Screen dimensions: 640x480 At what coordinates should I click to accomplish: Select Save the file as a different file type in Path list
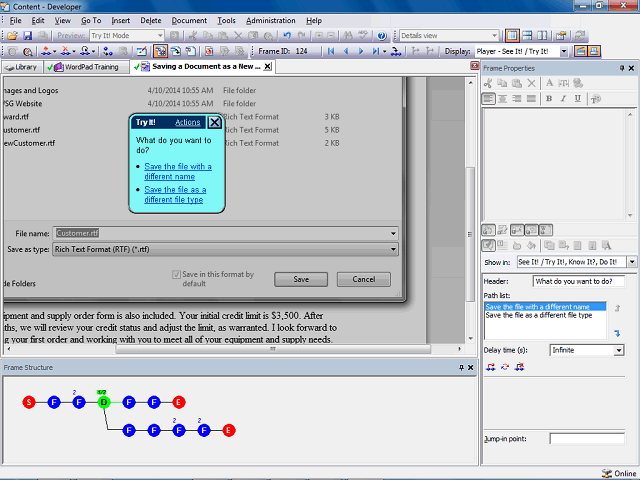tap(538, 315)
